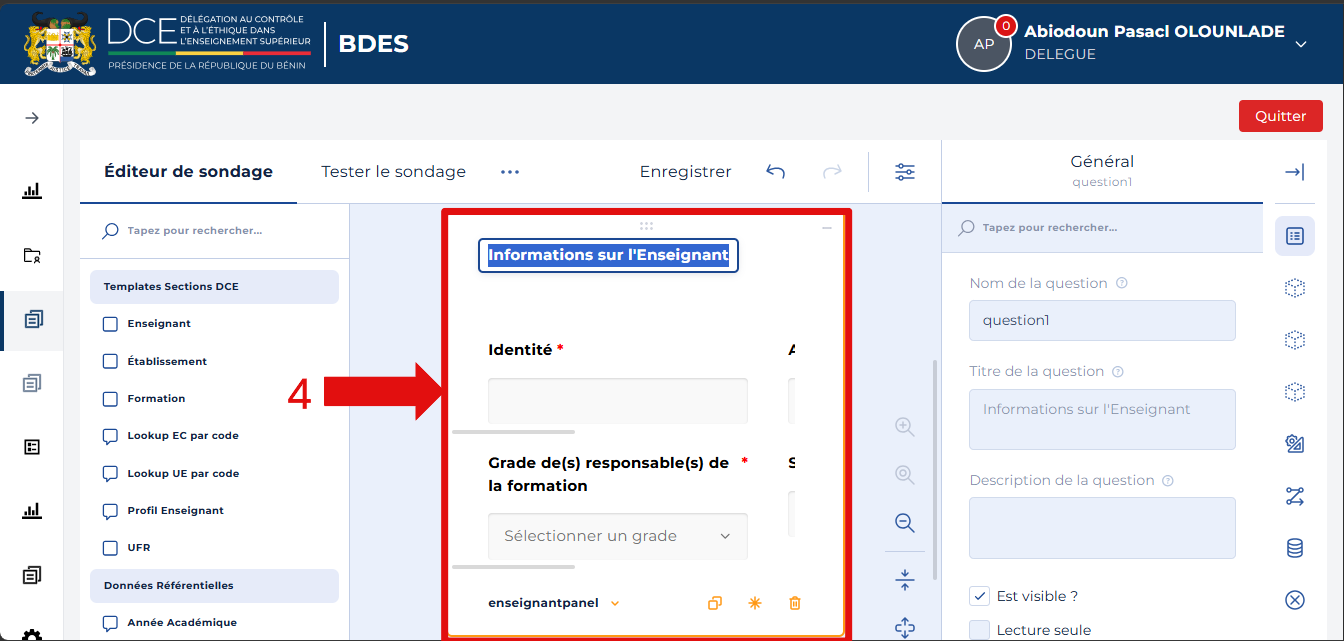Open the three-dots more tabs menu
The height and width of the screenshot is (641, 1344).
point(510,172)
